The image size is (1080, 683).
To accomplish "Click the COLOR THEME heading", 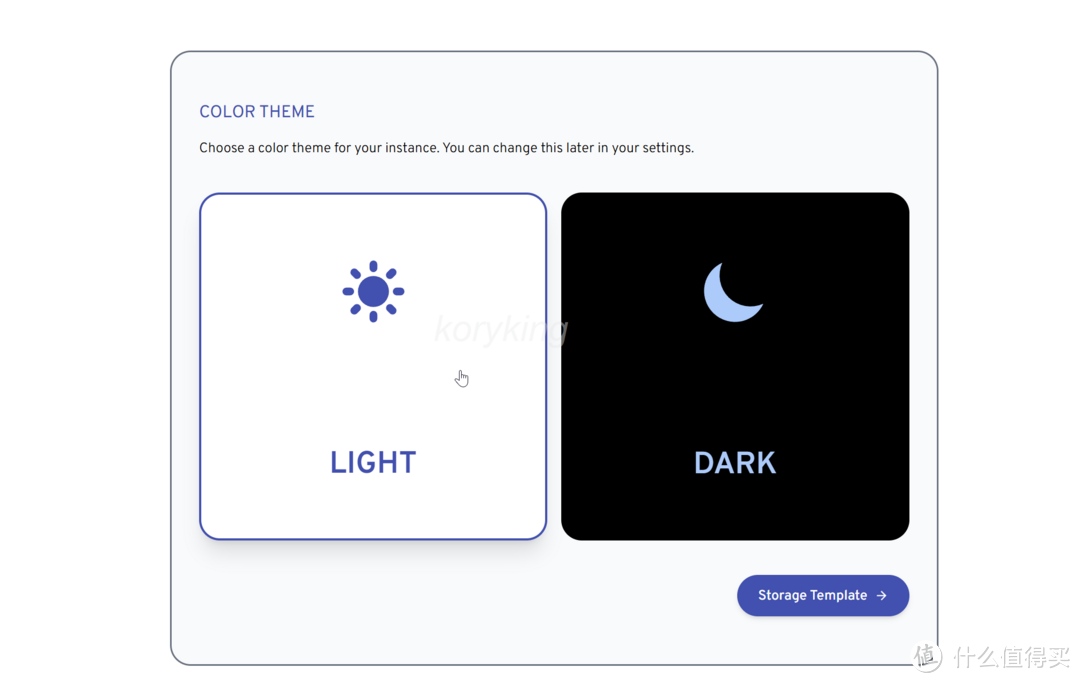I will tap(257, 112).
